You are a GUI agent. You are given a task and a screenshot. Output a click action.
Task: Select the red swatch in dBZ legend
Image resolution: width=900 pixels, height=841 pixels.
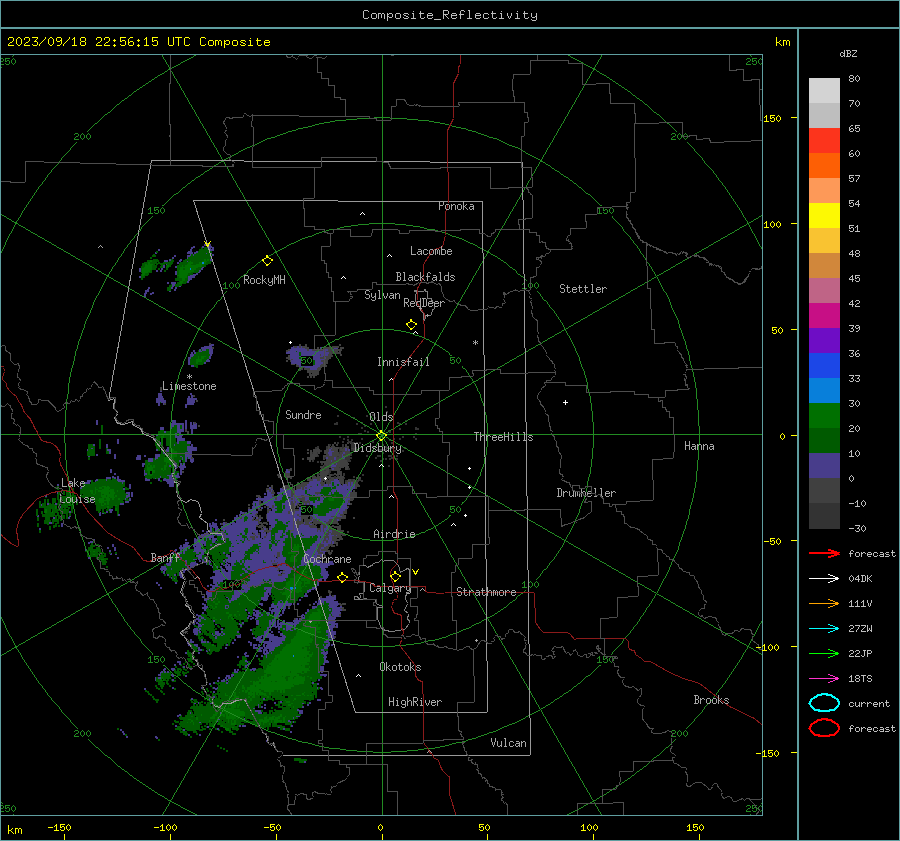pyautogui.click(x=824, y=141)
